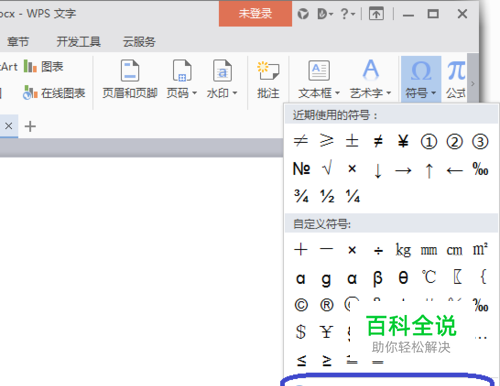Insert the $ dollar symbol

[x=301, y=332]
